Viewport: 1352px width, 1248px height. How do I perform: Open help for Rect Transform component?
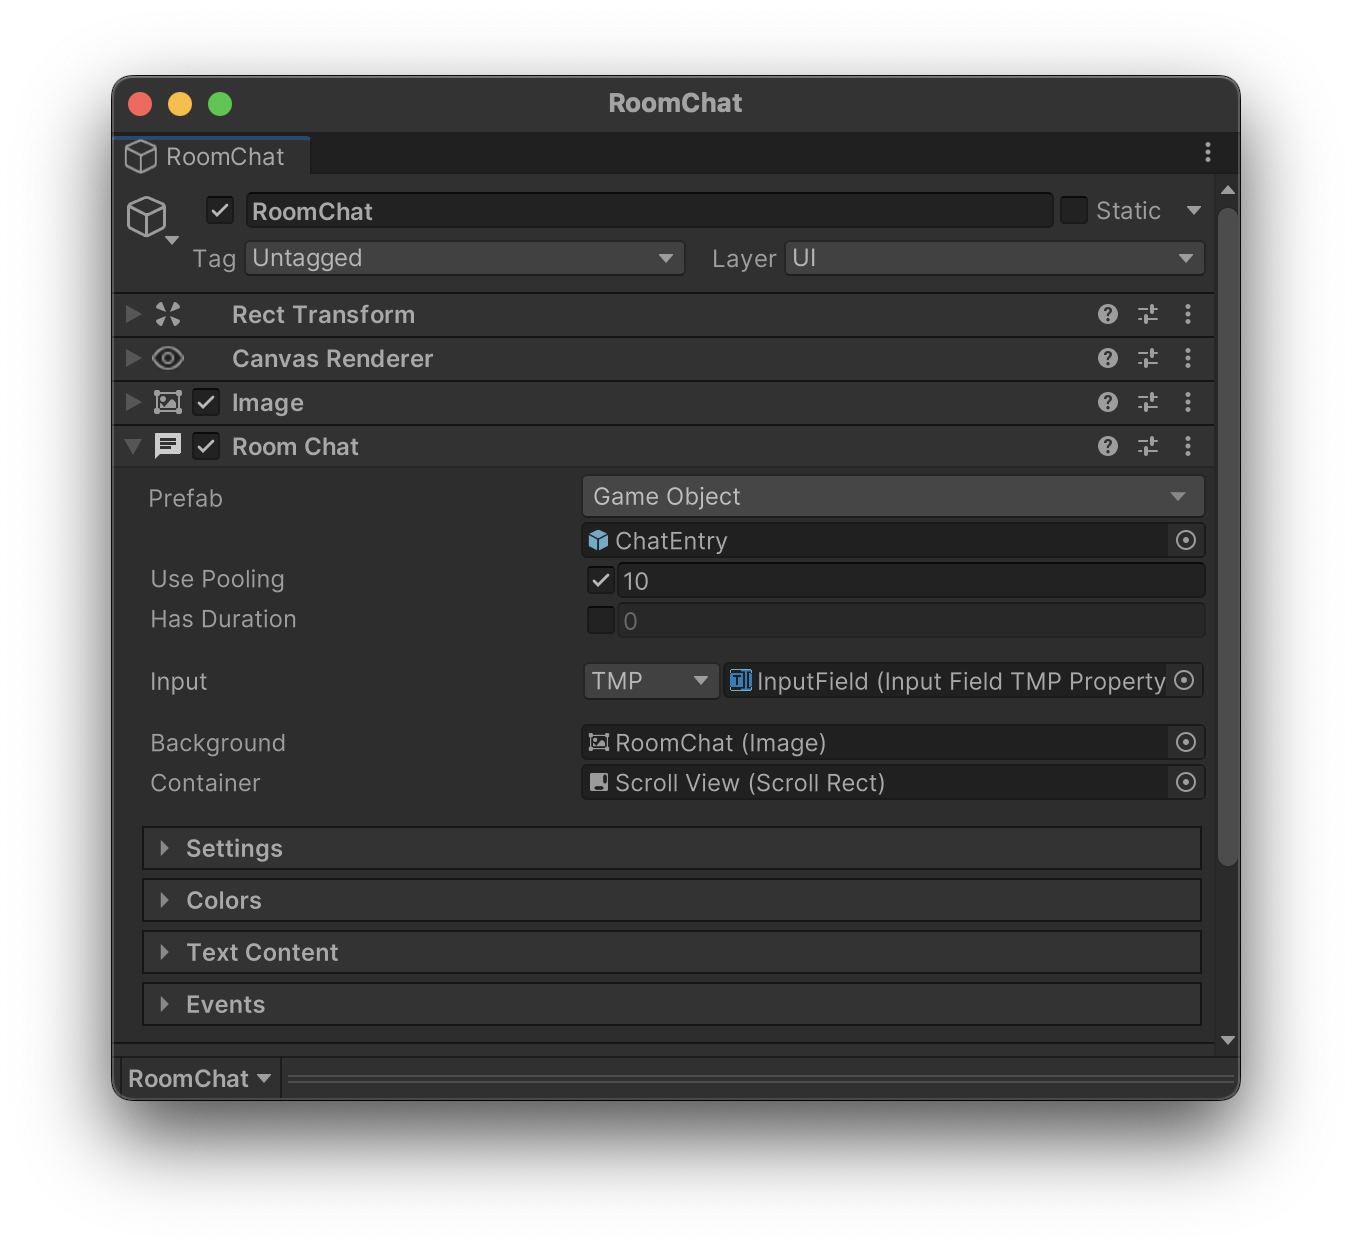point(1107,315)
